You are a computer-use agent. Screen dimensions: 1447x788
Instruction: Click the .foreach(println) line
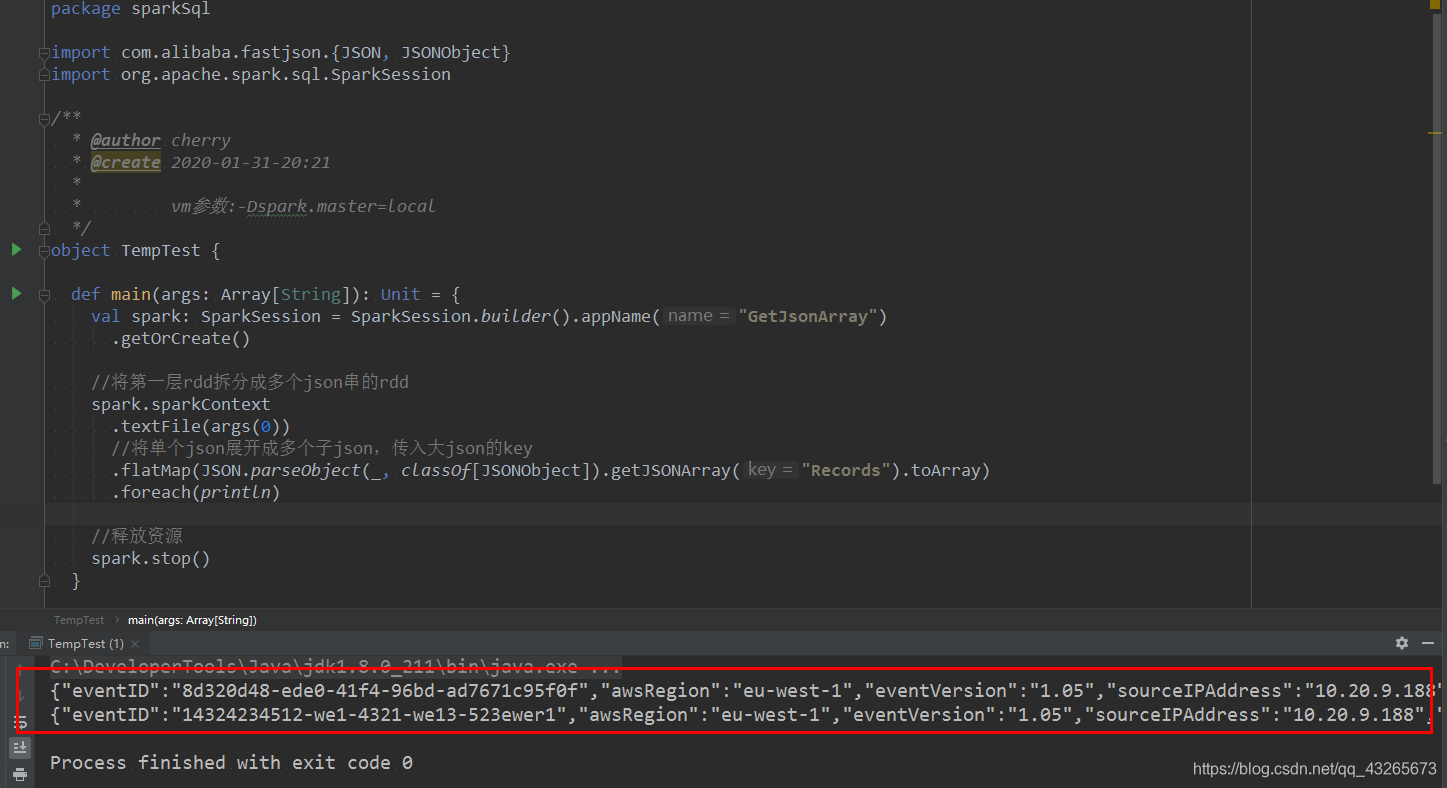196,492
